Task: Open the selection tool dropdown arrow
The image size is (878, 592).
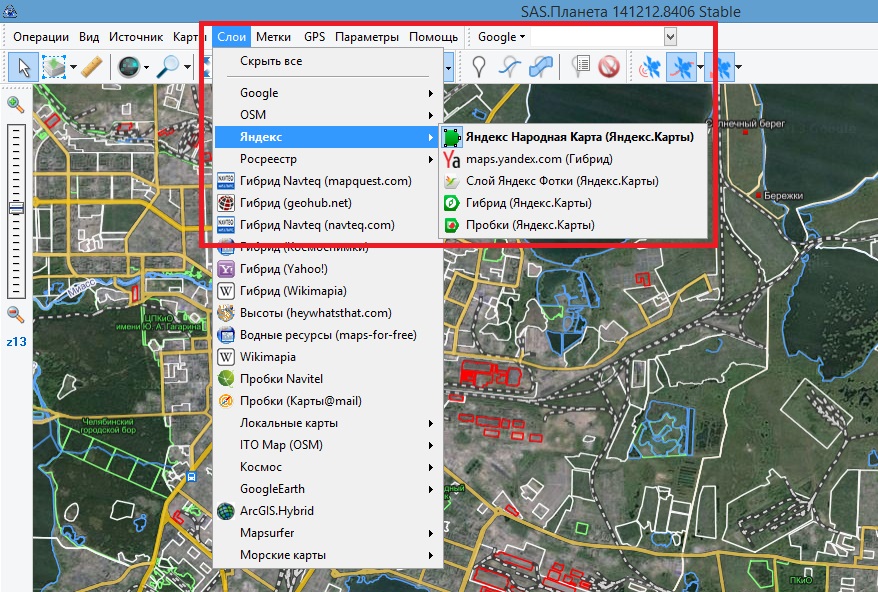Action: 73,67
